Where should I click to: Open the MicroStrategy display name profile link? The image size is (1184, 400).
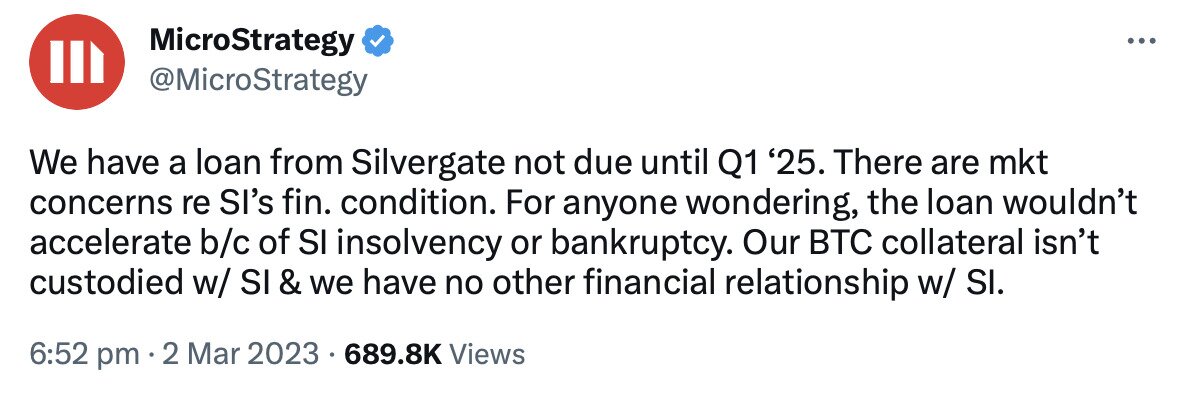[252, 41]
